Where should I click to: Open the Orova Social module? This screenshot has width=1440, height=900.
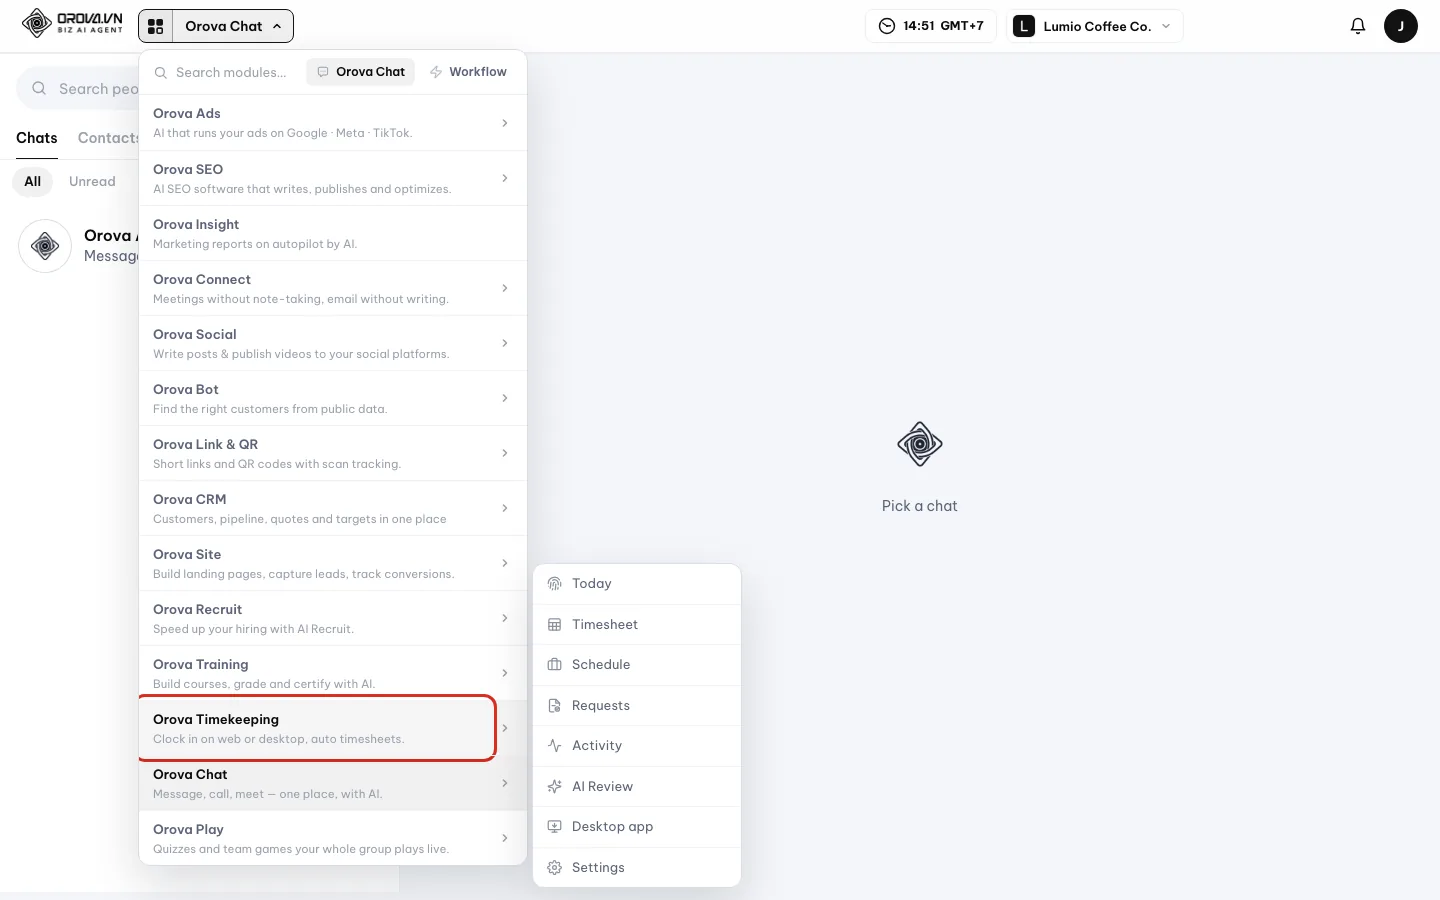(333, 343)
